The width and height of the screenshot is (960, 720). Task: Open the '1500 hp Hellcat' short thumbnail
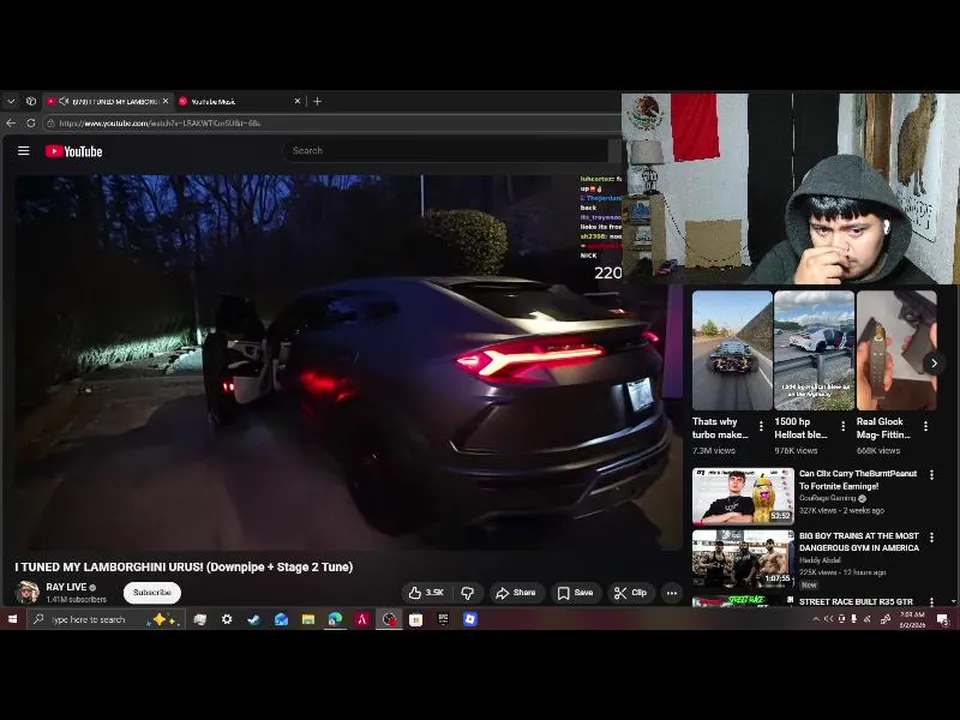point(814,350)
